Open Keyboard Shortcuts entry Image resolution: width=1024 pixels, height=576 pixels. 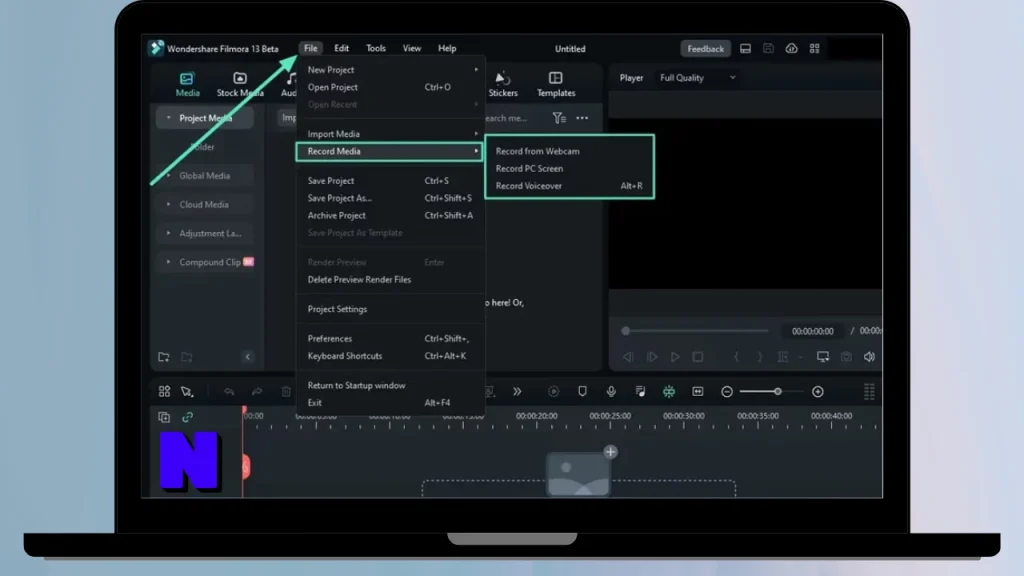click(x=390, y=356)
